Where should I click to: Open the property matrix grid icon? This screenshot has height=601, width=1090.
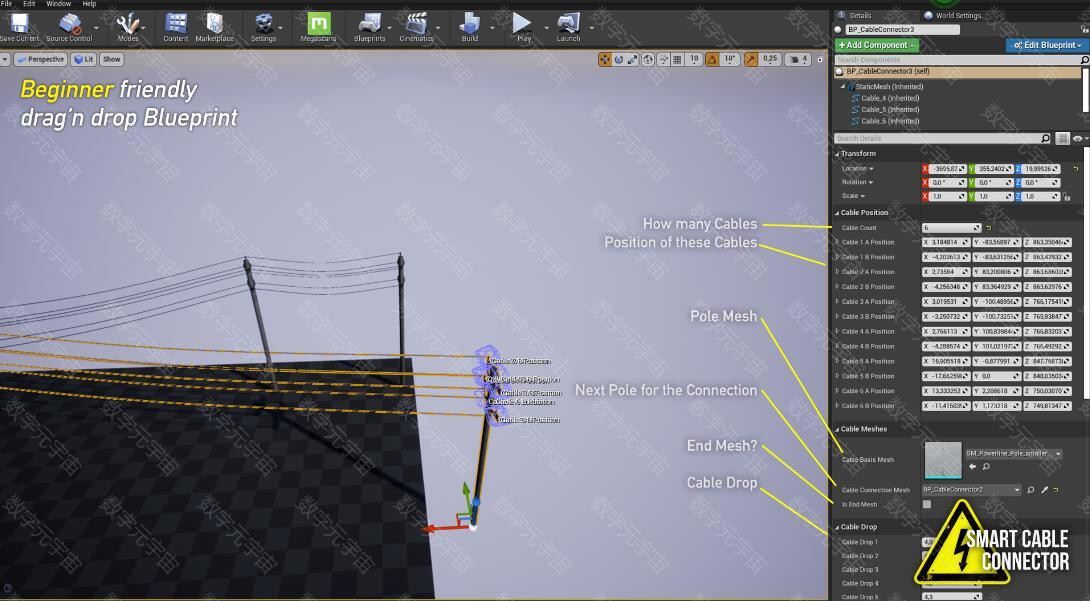coord(1062,139)
